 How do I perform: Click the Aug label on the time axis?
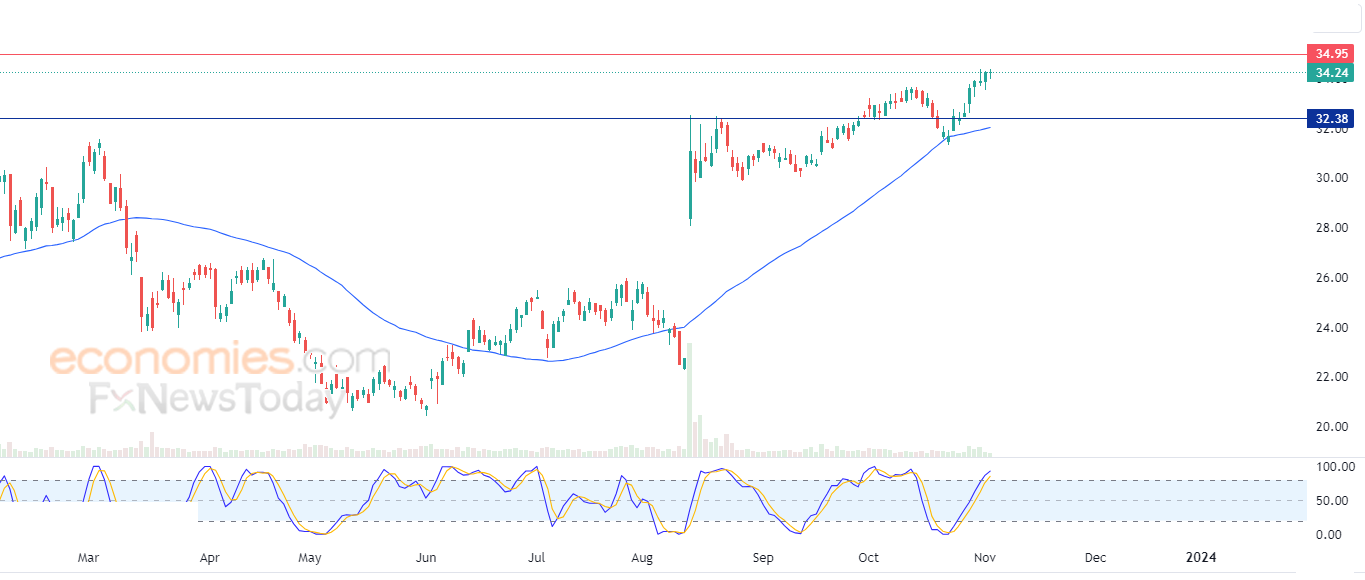point(643,557)
